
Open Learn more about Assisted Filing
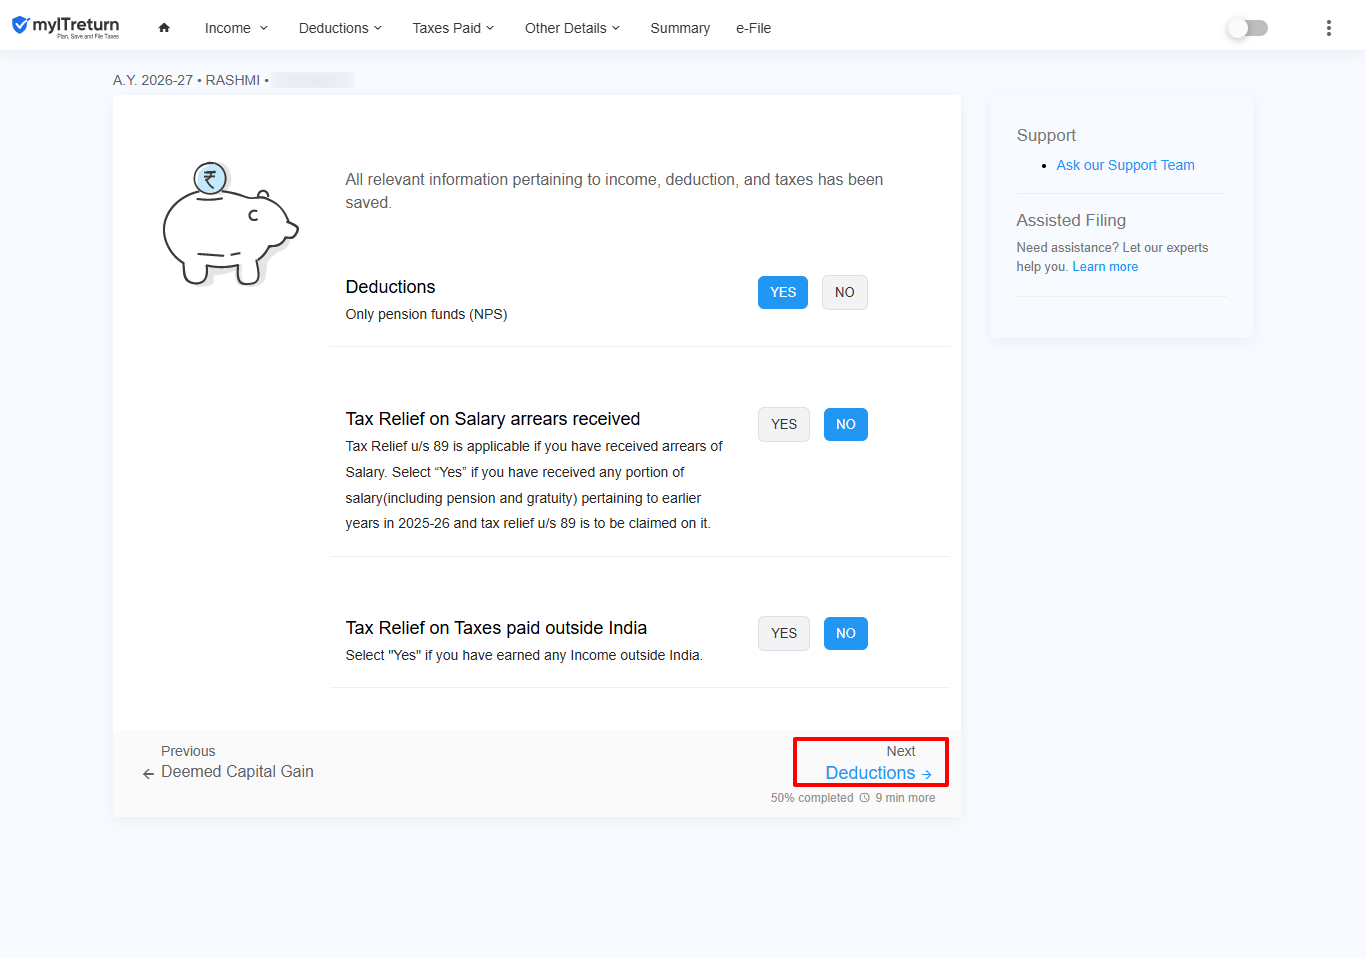pyautogui.click(x=1105, y=267)
